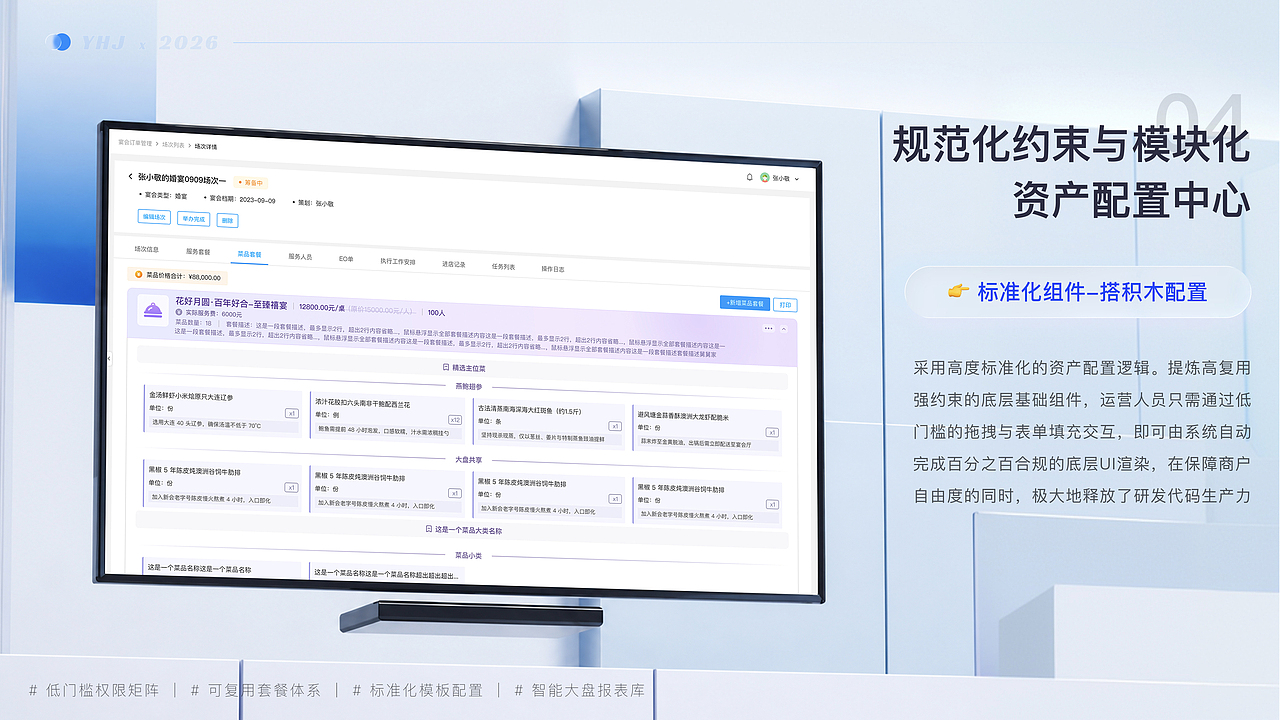Viewport: 1280px width, 720px height.
Task: Click the 菜品小类 subcategory heading
Action: tap(468, 554)
